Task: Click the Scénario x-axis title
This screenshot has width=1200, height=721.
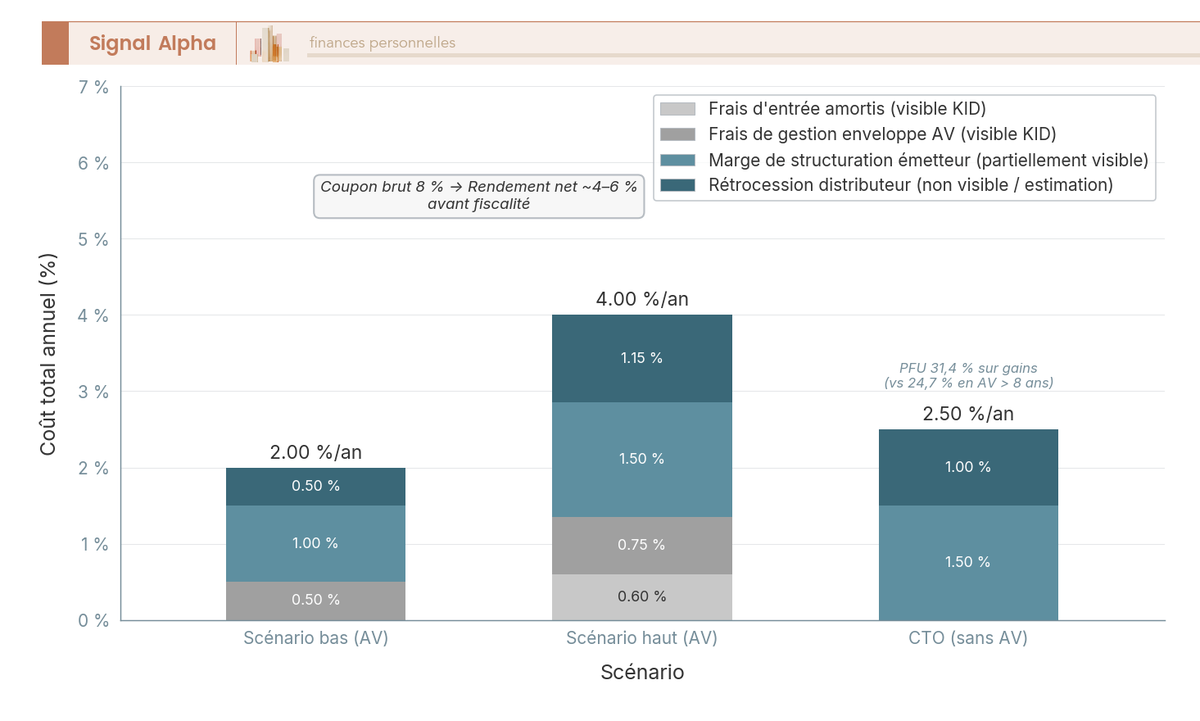Action: coord(644,673)
